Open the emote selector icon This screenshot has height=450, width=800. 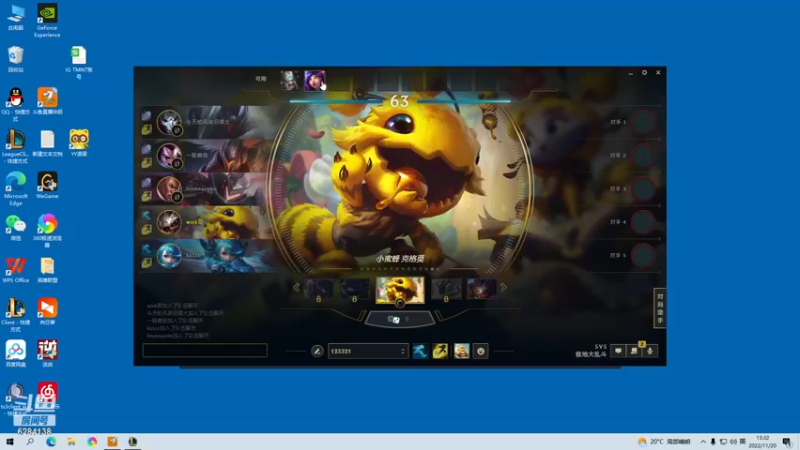point(481,351)
